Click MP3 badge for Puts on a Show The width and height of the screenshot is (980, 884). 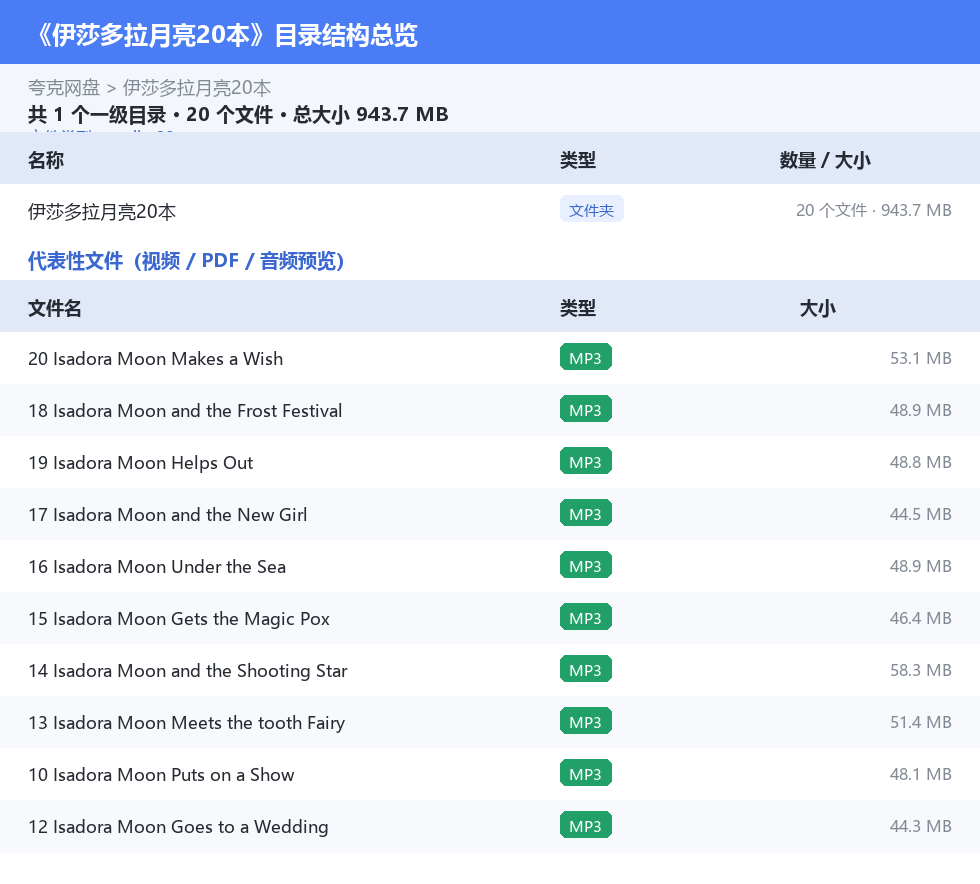pos(586,773)
